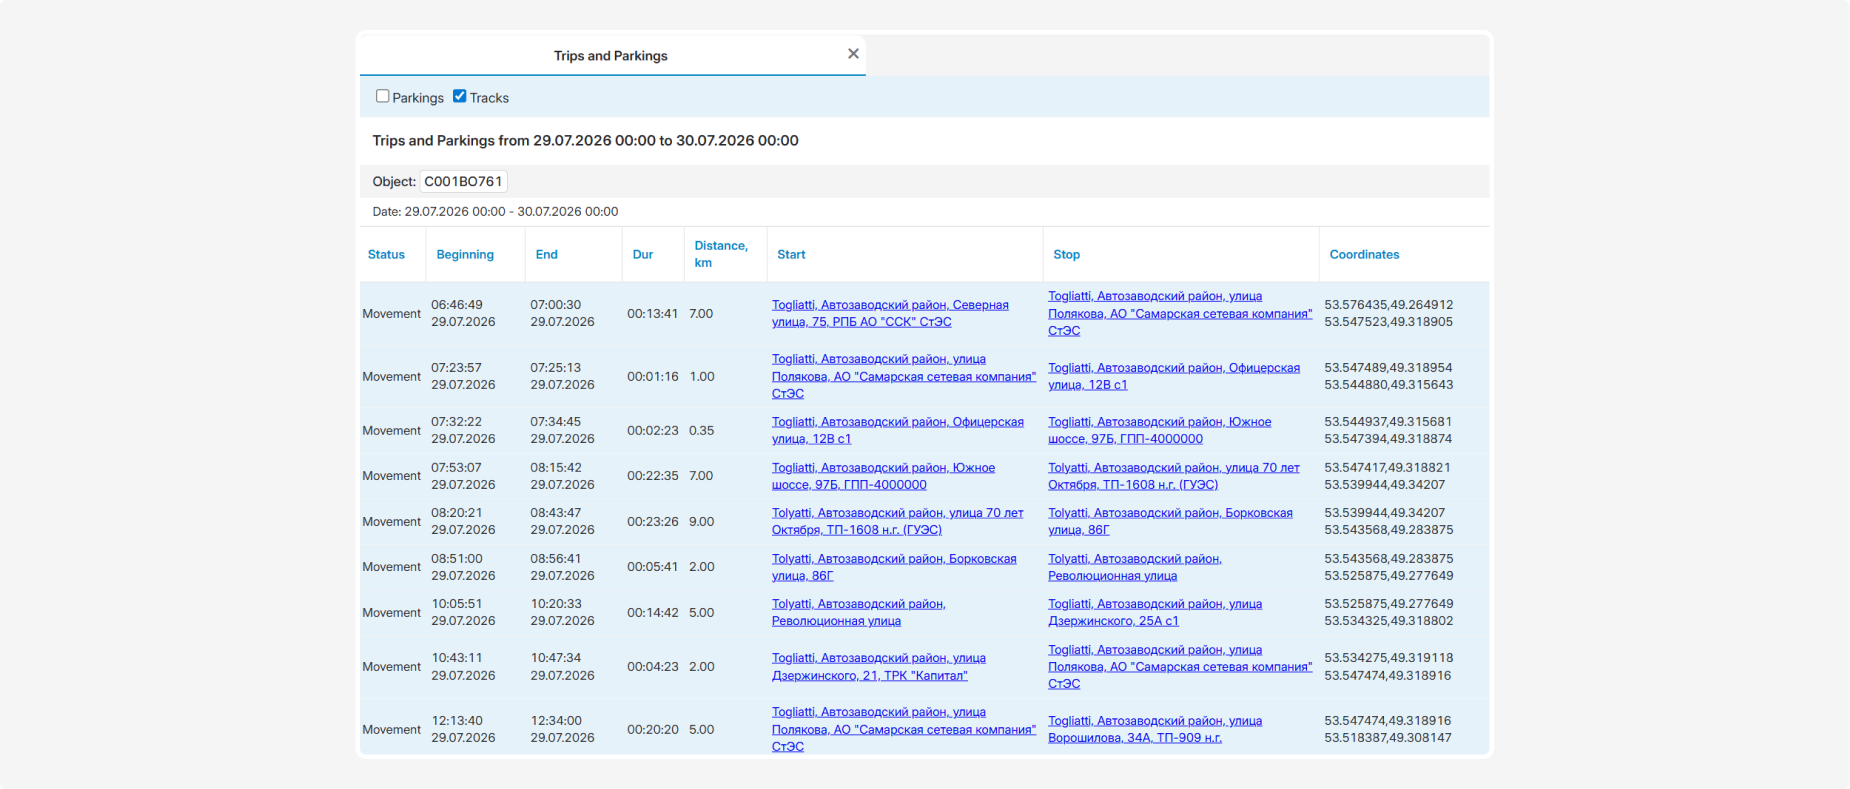Open stop link Революционная улица for 08:51:00 trip
The height and width of the screenshot is (789, 1850).
coord(1135,567)
